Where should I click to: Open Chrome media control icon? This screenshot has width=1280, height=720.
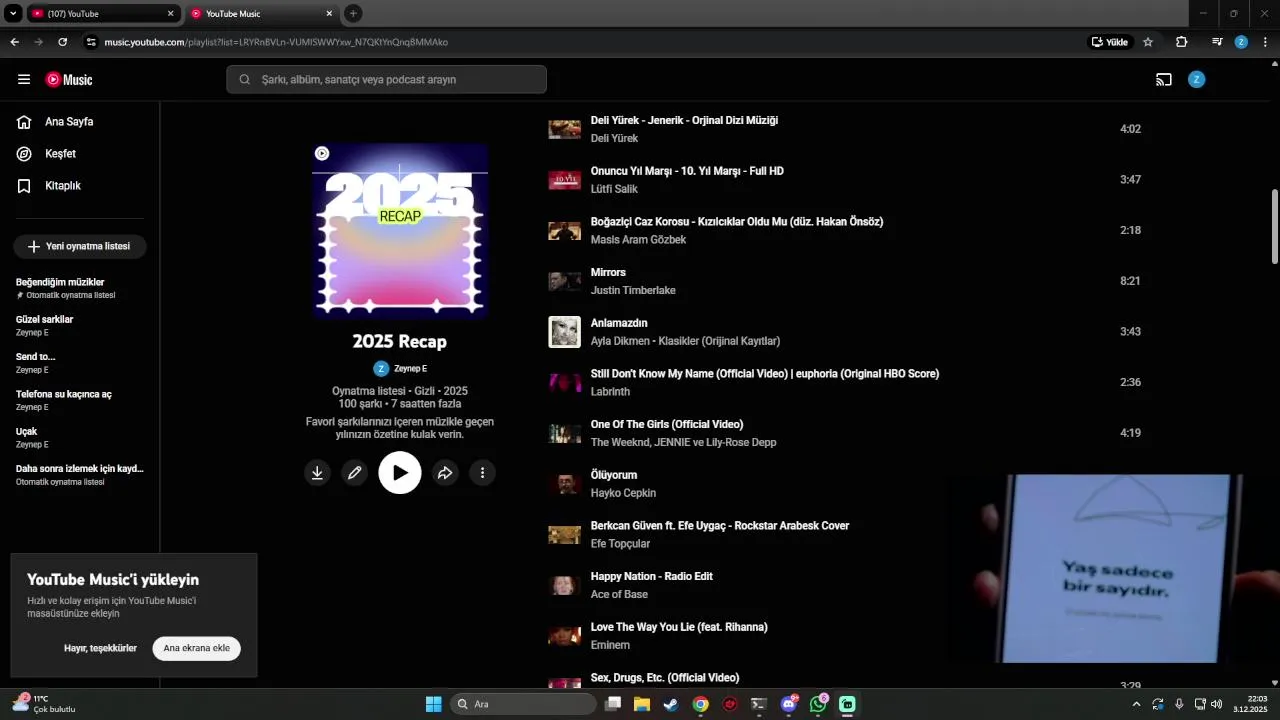(x=1217, y=42)
